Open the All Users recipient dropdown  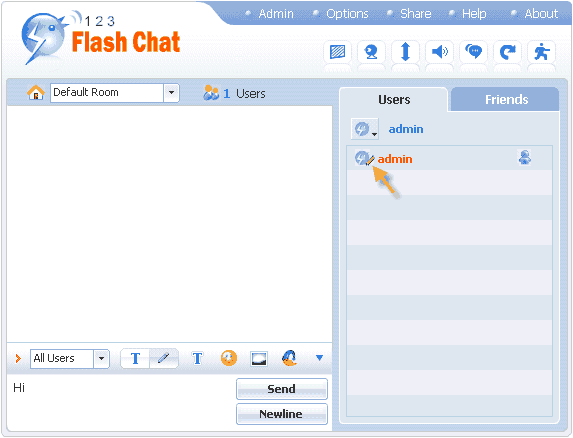pos(101,359)
